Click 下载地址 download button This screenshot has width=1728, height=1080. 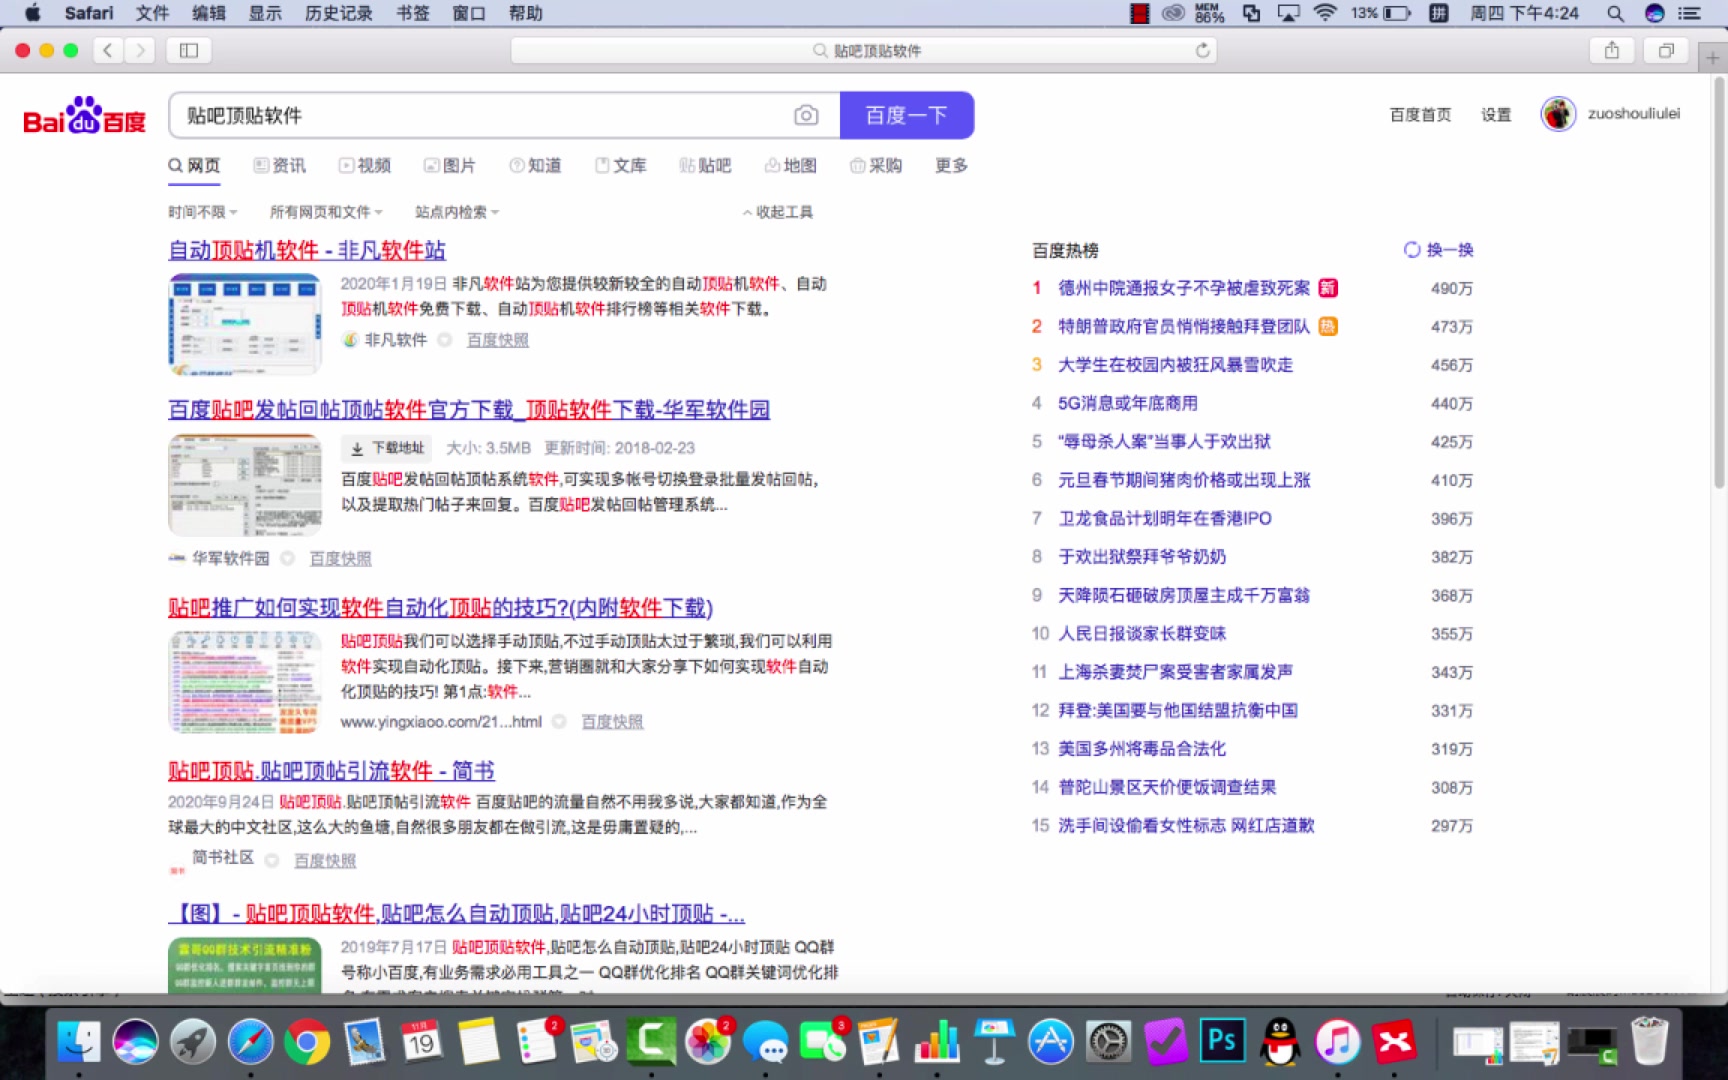coord(387,448)
